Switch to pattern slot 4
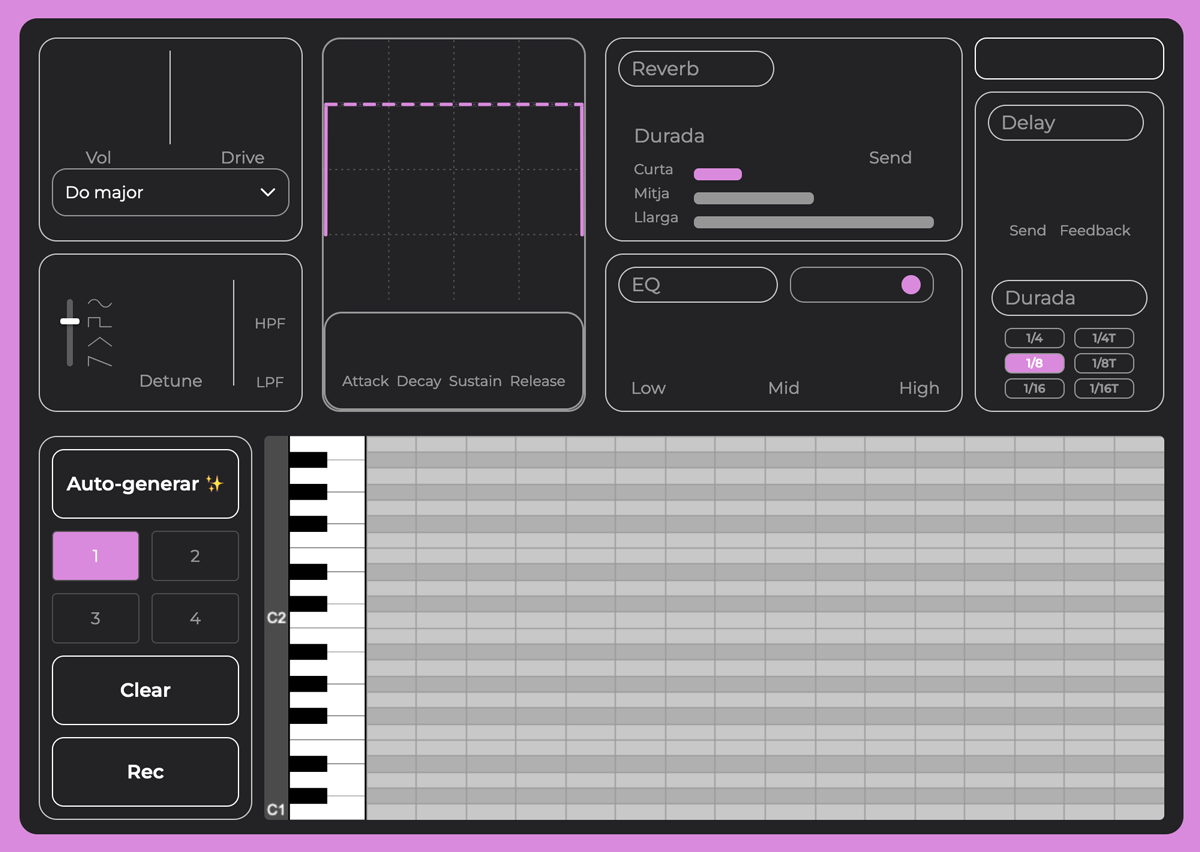The width and height of the screenshot is (1200, 852). (195, 619)
